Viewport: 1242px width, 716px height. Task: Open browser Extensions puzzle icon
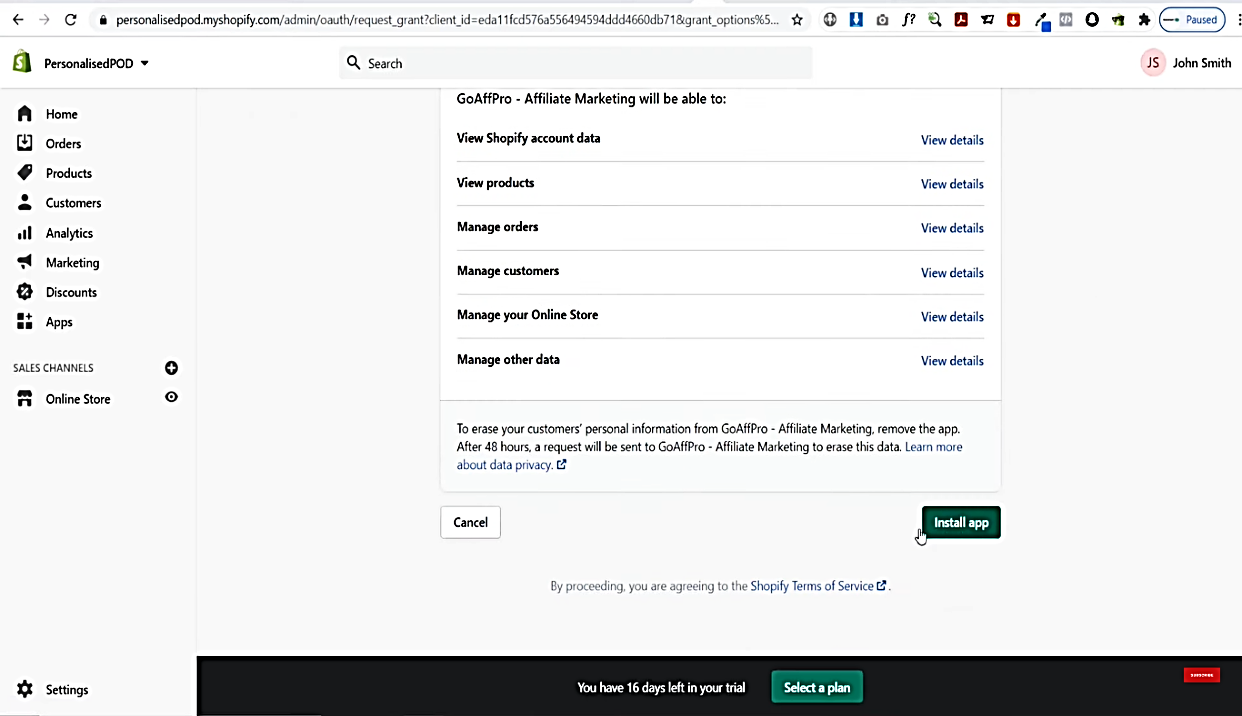coord(1144,19)
